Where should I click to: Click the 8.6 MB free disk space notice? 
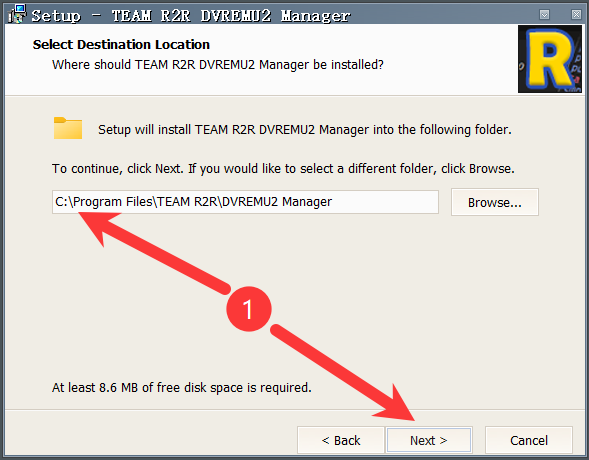[x=182, y=388]
